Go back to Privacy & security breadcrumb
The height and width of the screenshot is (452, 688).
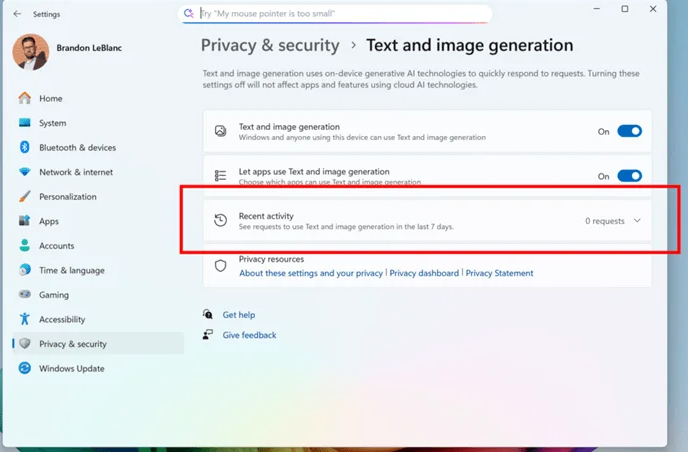point(270,45)
